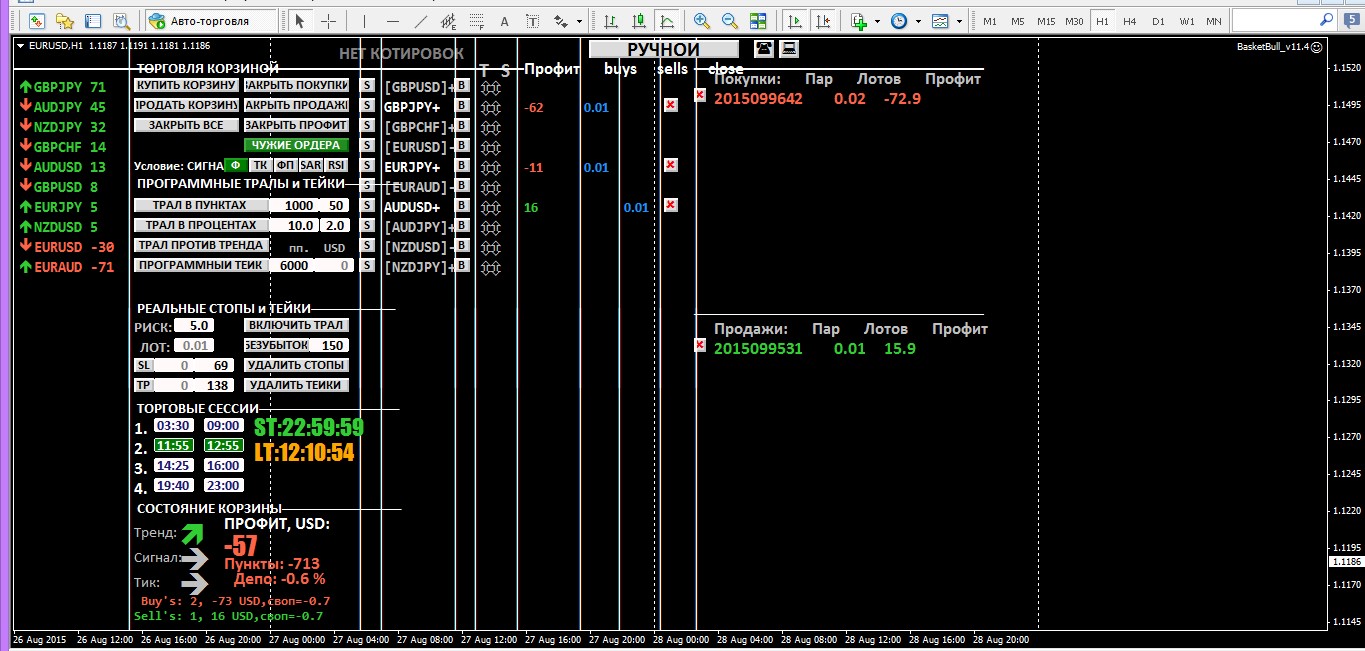Click the РУЧНОЙ mode button
The height and width of the screenshot is (651, 1365).
point(664,49)
